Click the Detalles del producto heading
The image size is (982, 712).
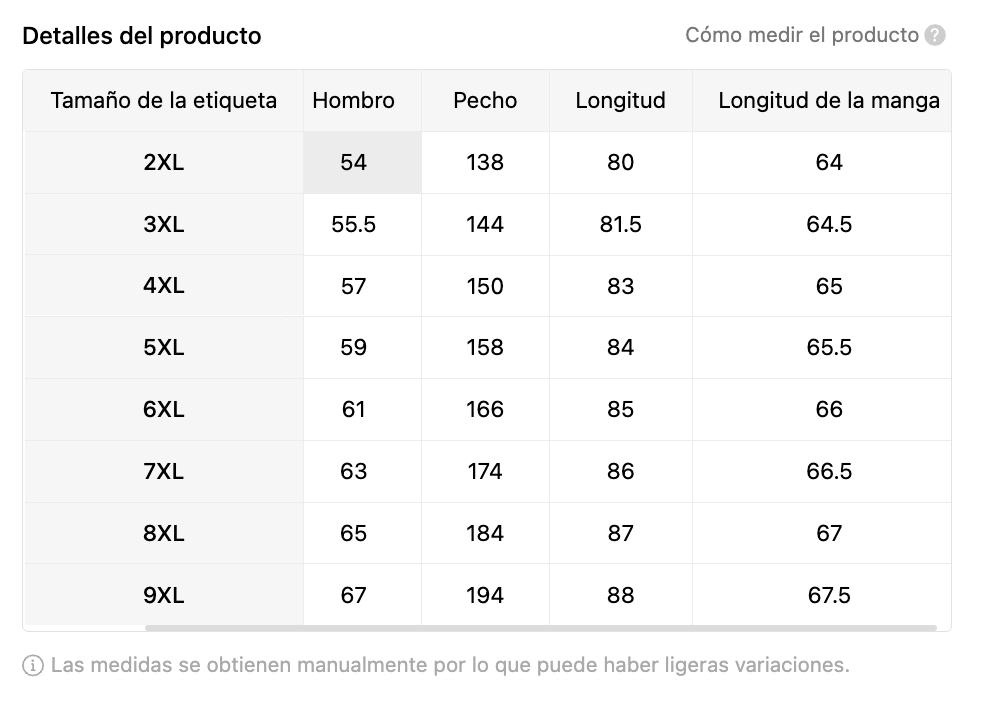point(142,36)
